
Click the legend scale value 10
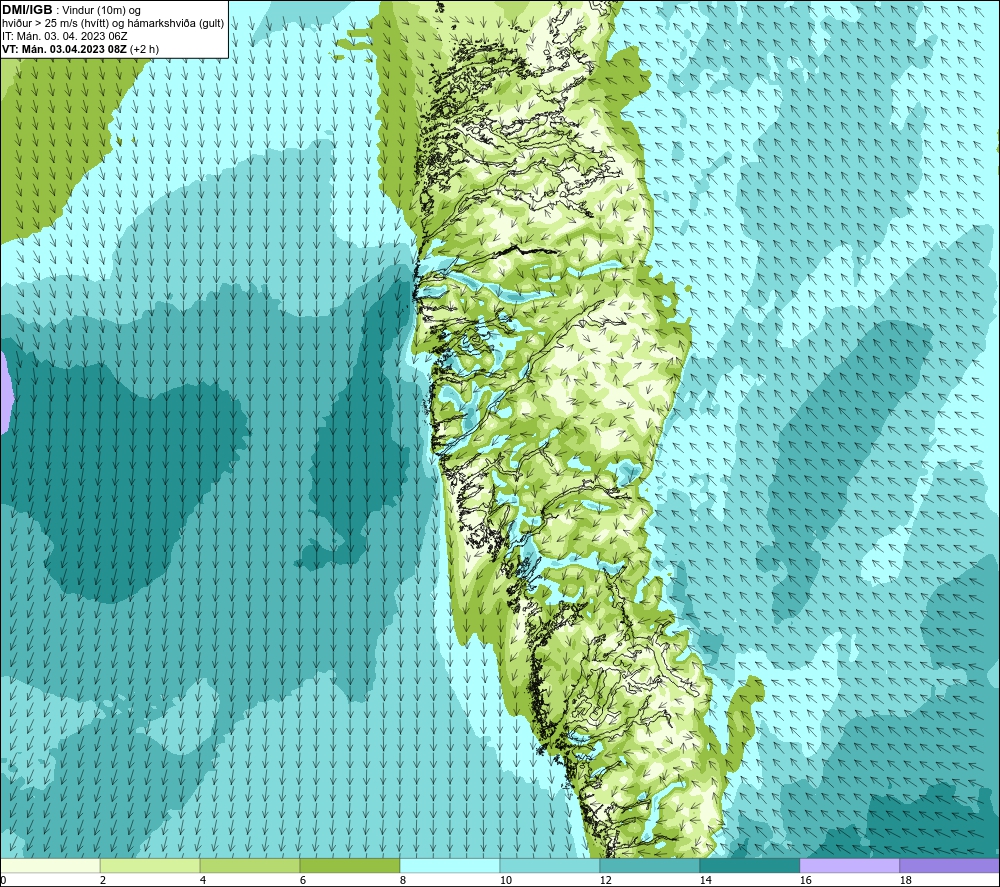pyautogui.click(x=505, y=880)
